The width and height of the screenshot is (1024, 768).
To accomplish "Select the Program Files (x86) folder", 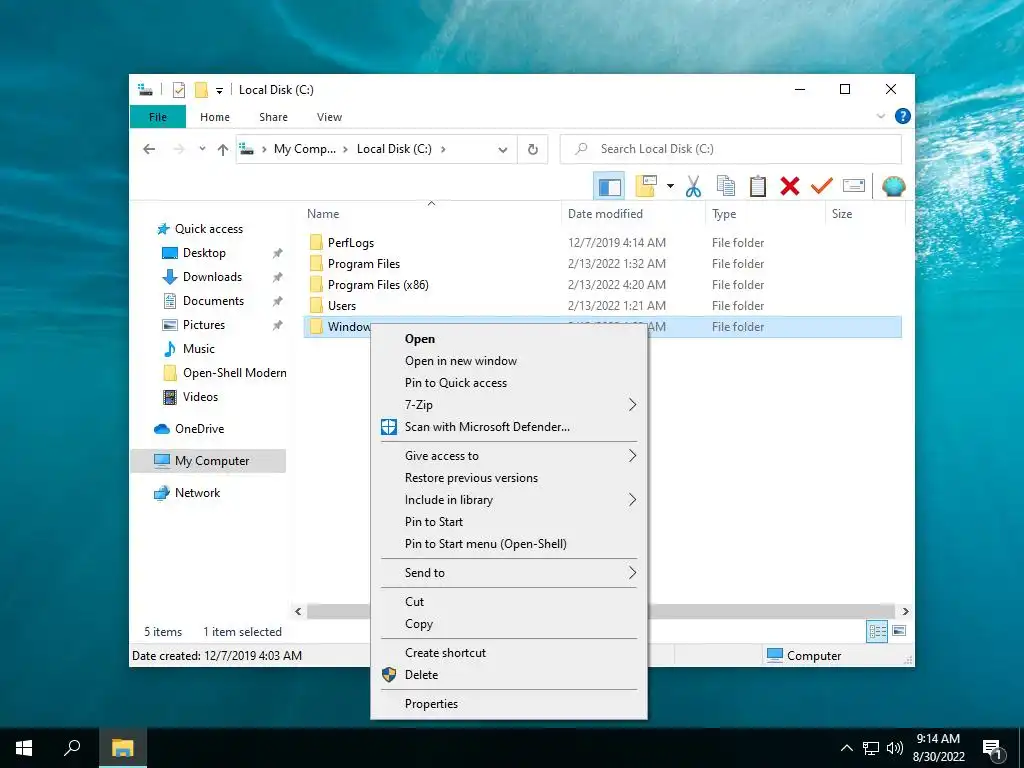I will (378, 285).
